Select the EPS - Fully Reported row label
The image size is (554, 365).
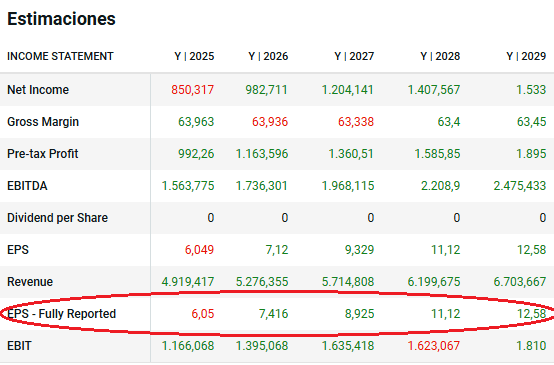click(x=61, y=314)
